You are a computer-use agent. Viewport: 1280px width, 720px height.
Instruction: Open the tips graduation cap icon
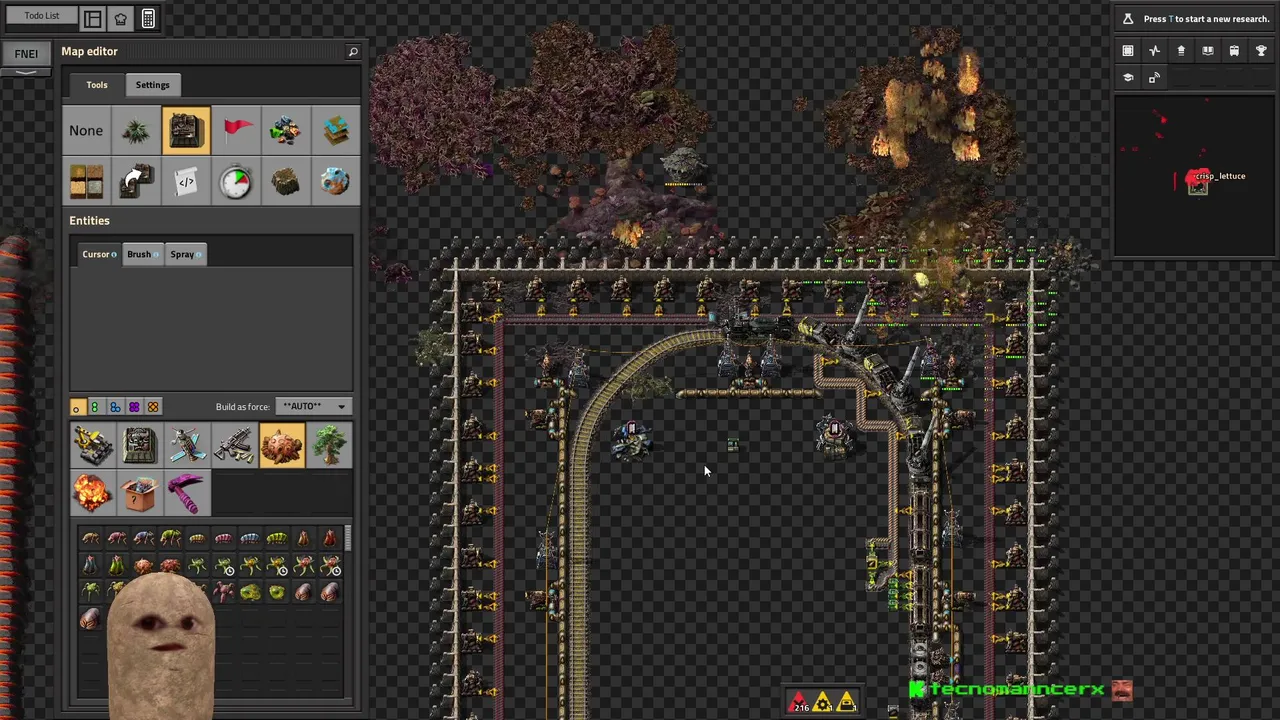pyautogui.click(x=1128, y=78)
